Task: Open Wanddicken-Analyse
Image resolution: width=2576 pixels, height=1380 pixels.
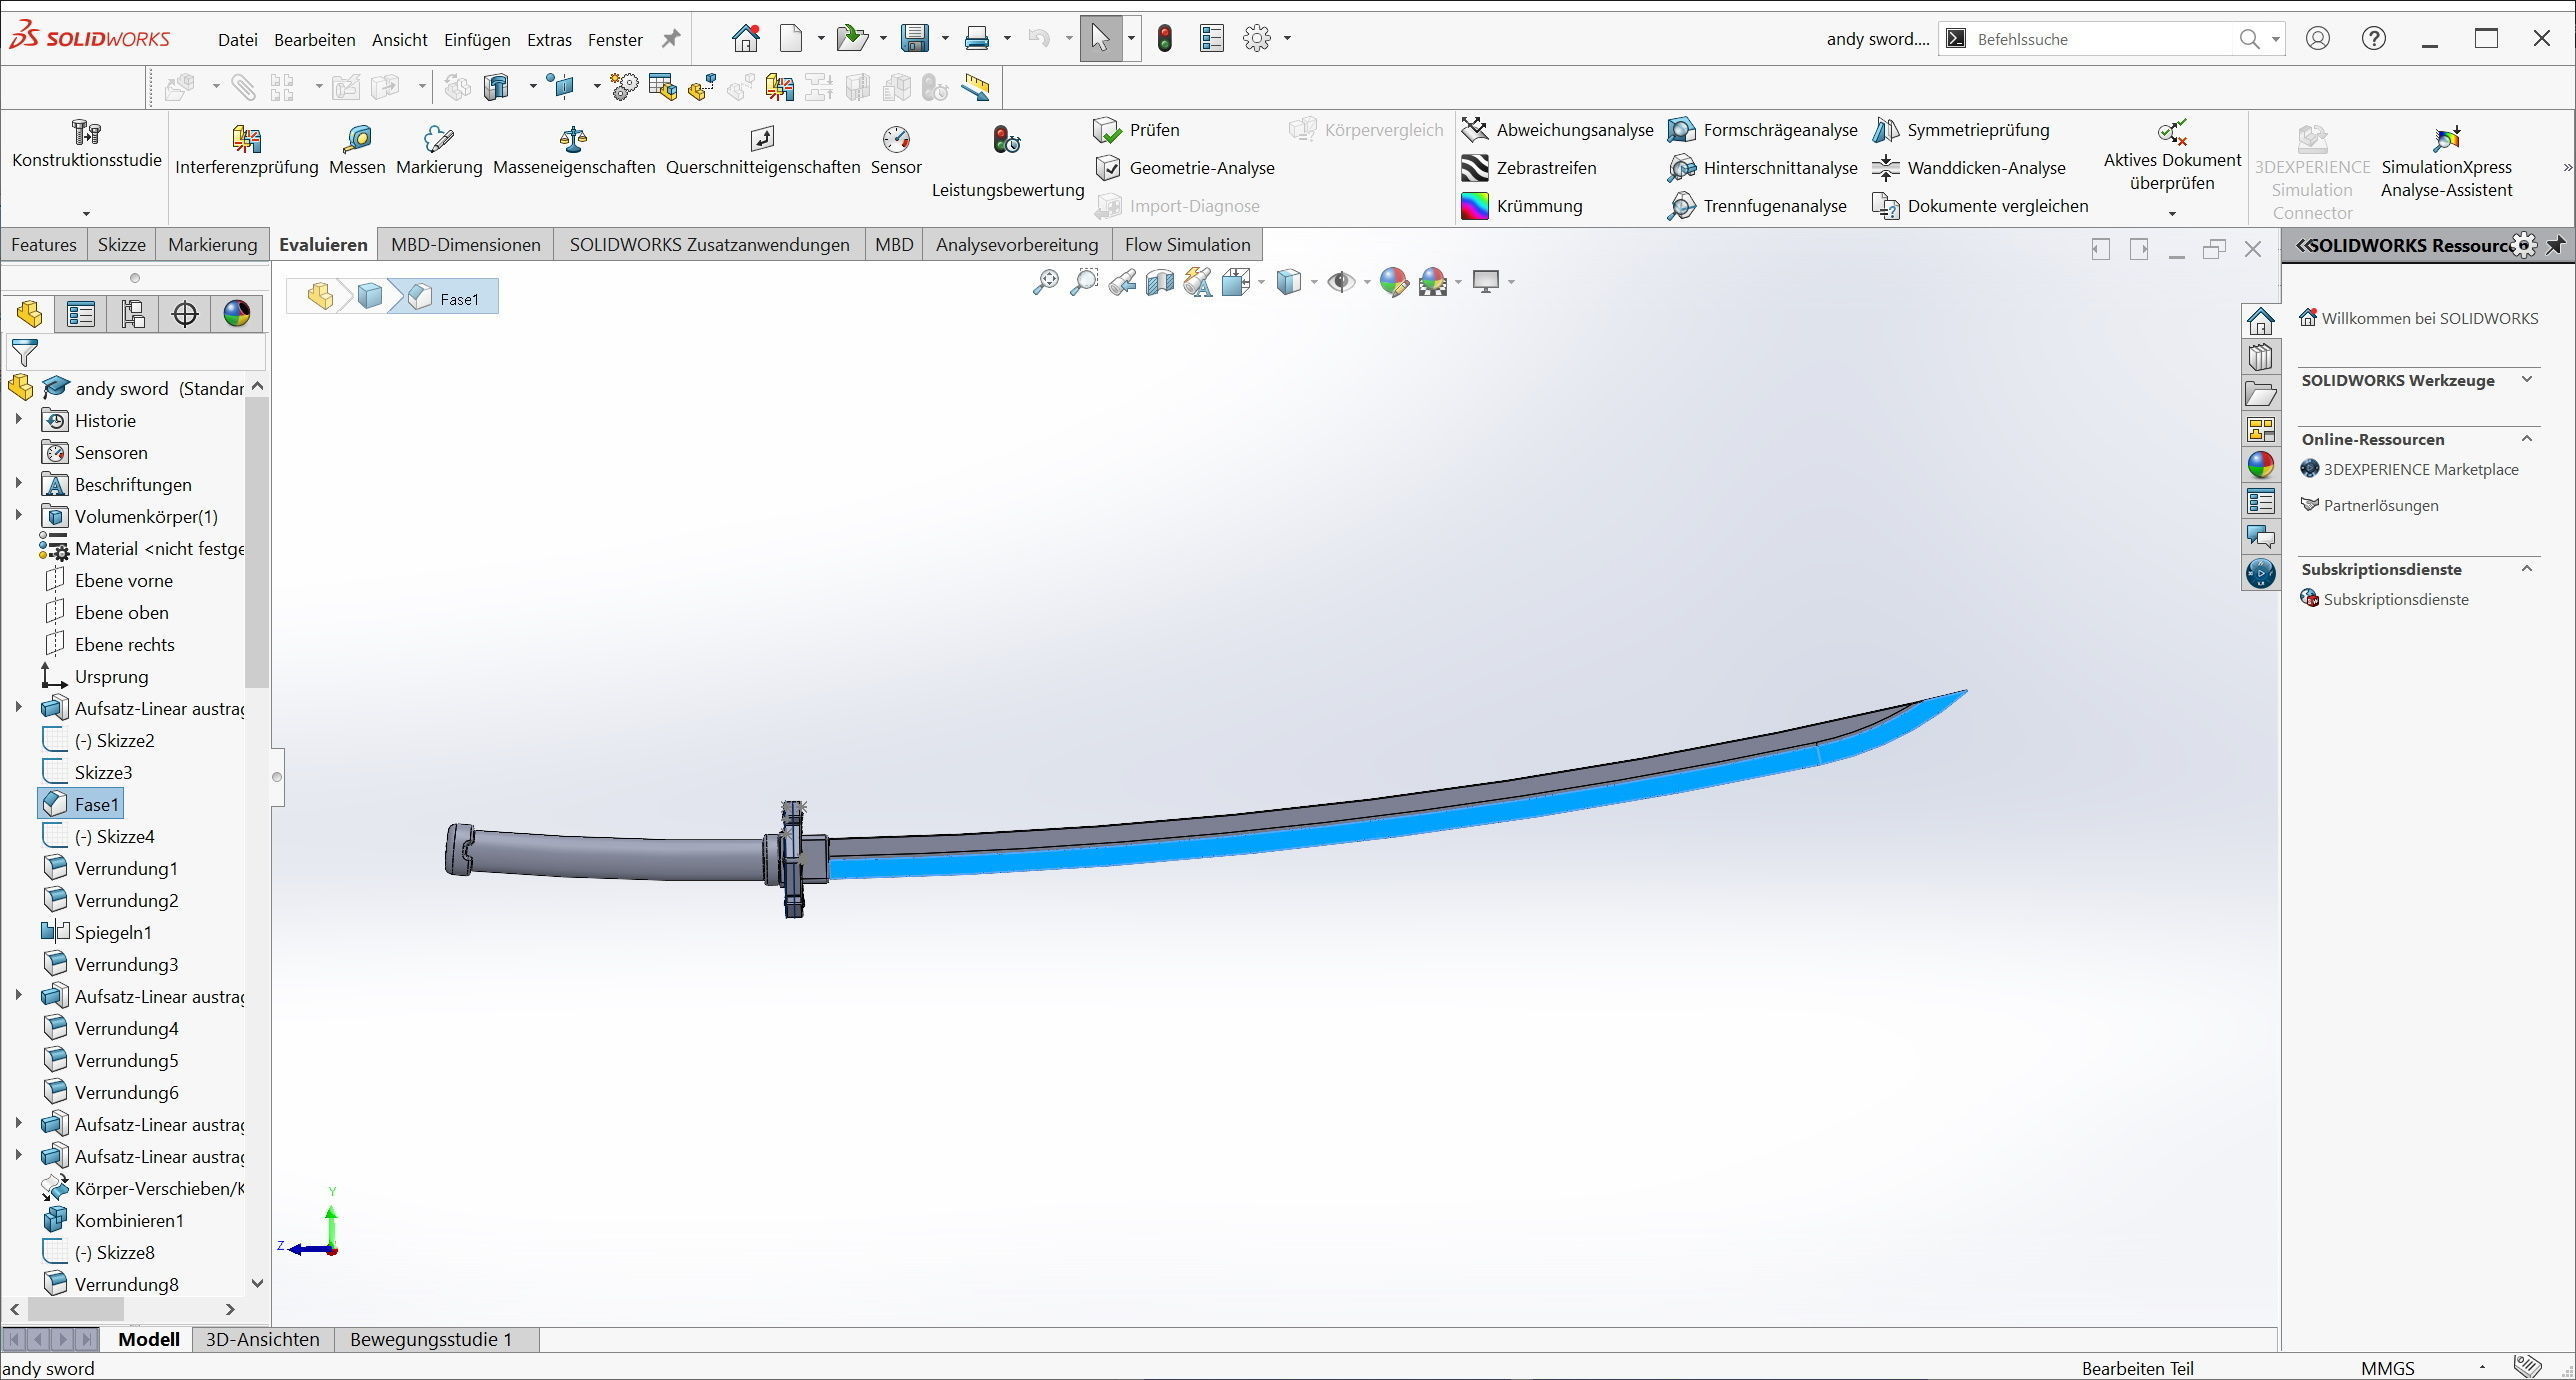Action: pos(1969,168)
